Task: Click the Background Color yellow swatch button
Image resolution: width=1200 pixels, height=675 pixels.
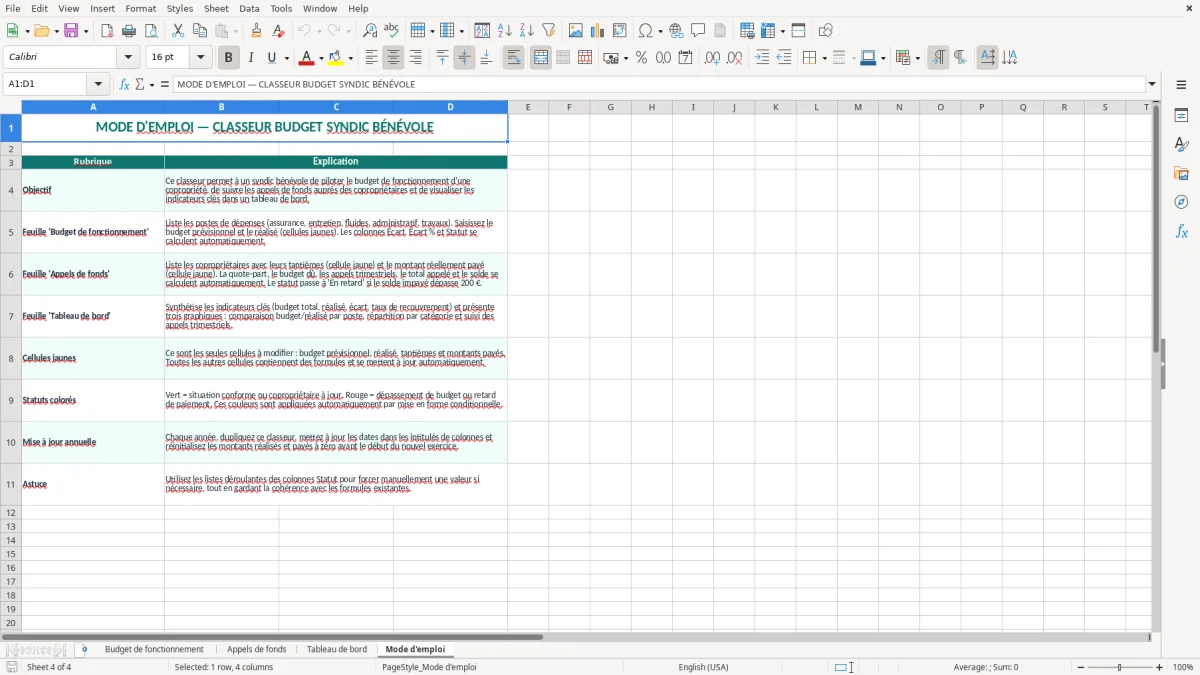Action: click(x=336, y=58)
